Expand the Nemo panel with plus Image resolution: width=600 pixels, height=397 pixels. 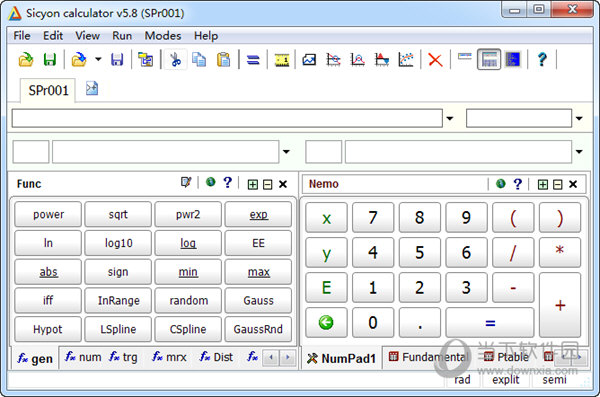tap(543, 185)
